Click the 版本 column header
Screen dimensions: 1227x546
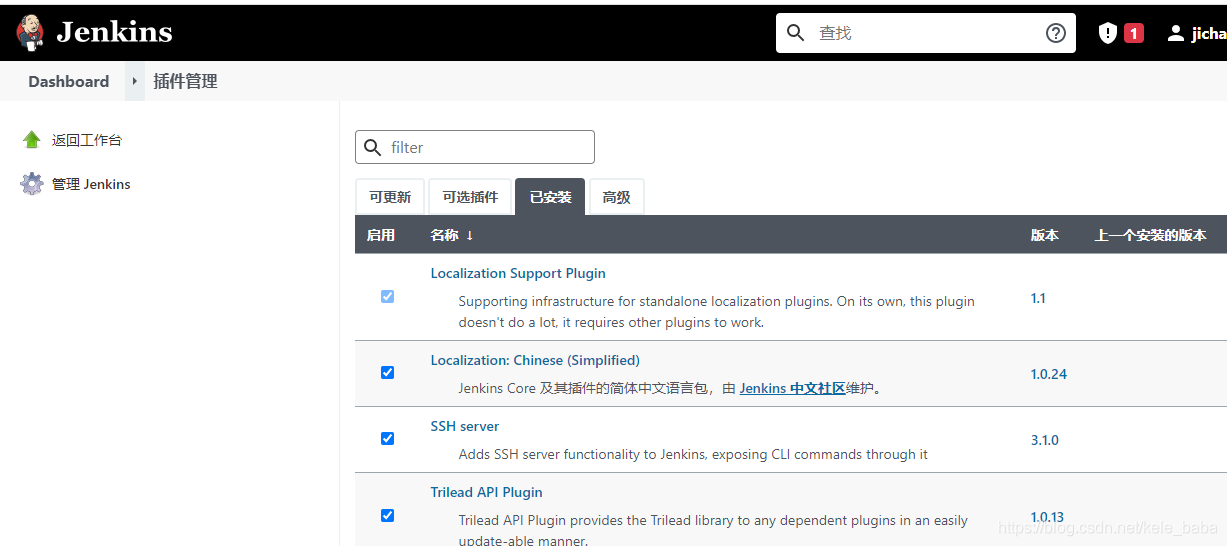click(1045, 235)
